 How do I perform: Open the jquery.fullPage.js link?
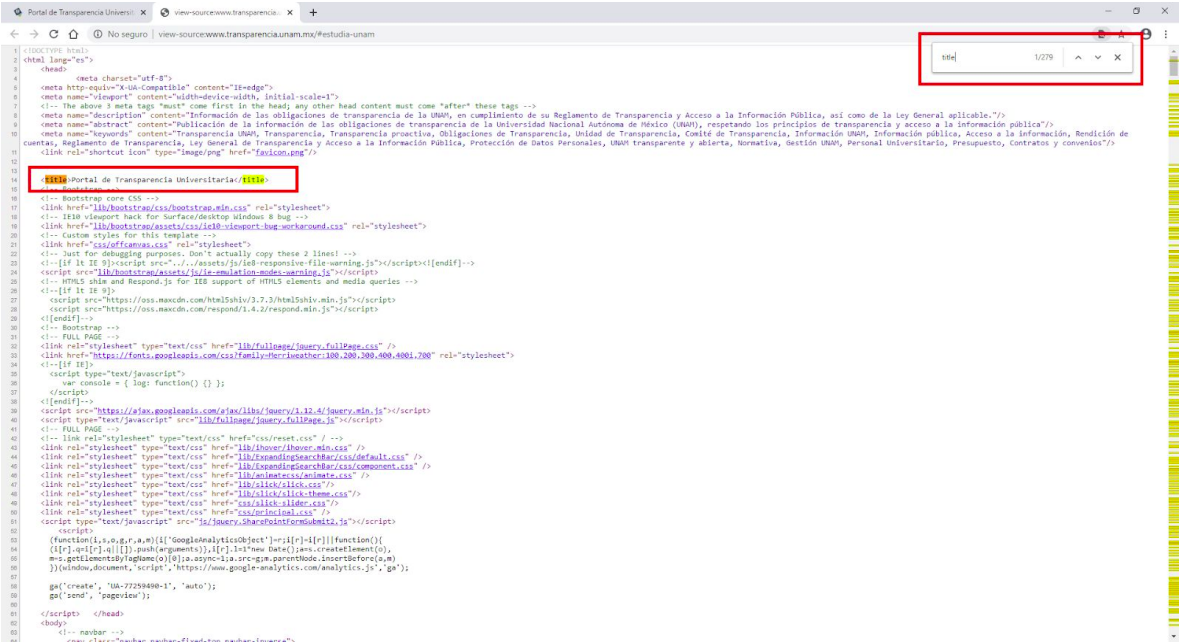pos(267,419)
